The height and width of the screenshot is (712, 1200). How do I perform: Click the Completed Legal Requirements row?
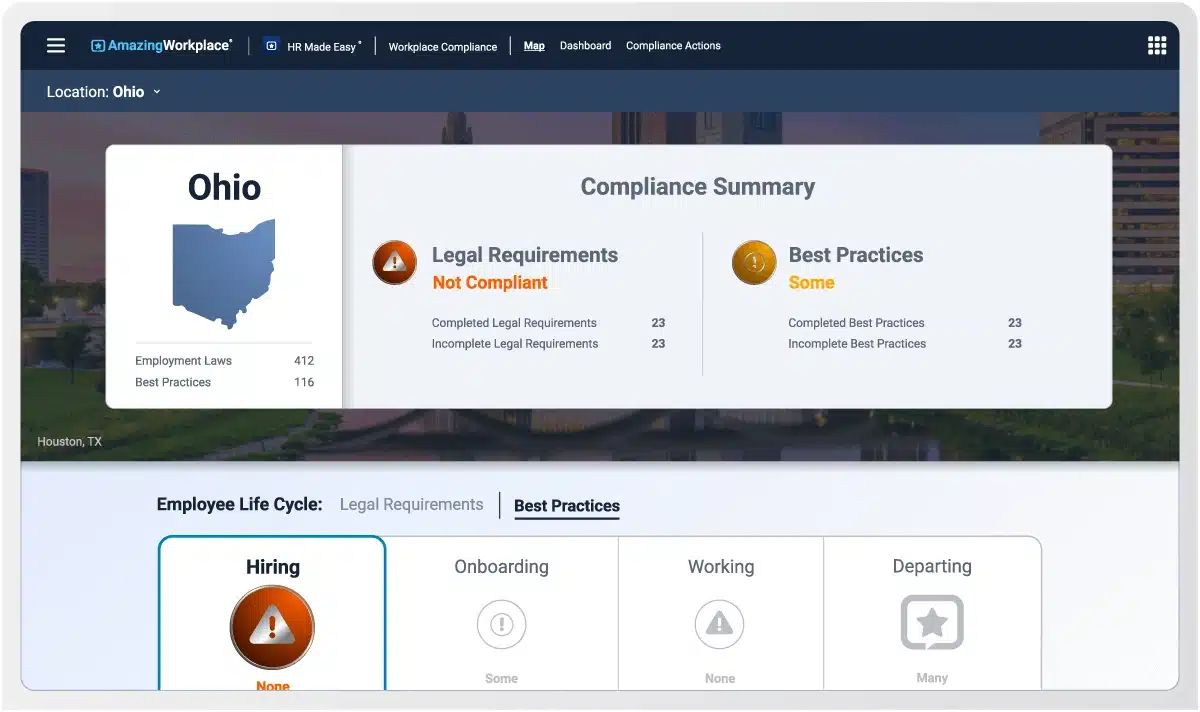[x=548, y=323]
